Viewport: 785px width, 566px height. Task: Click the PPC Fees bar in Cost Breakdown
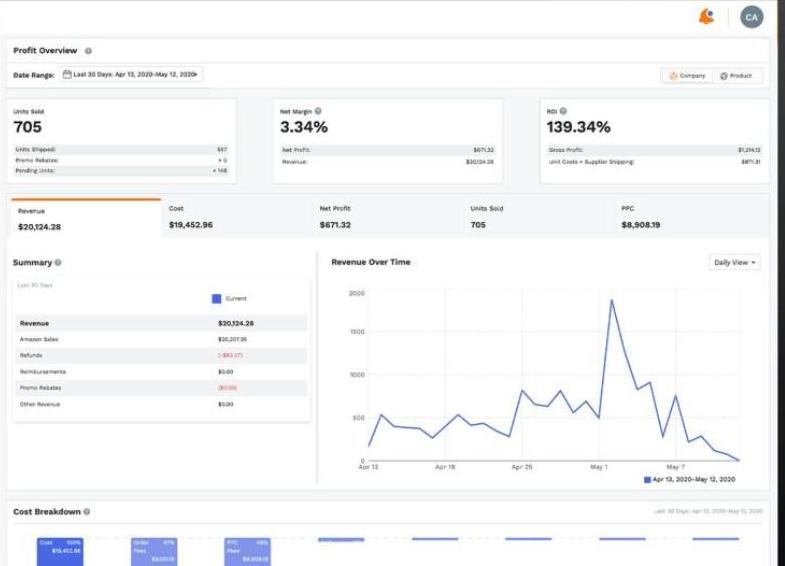(247, 552)
